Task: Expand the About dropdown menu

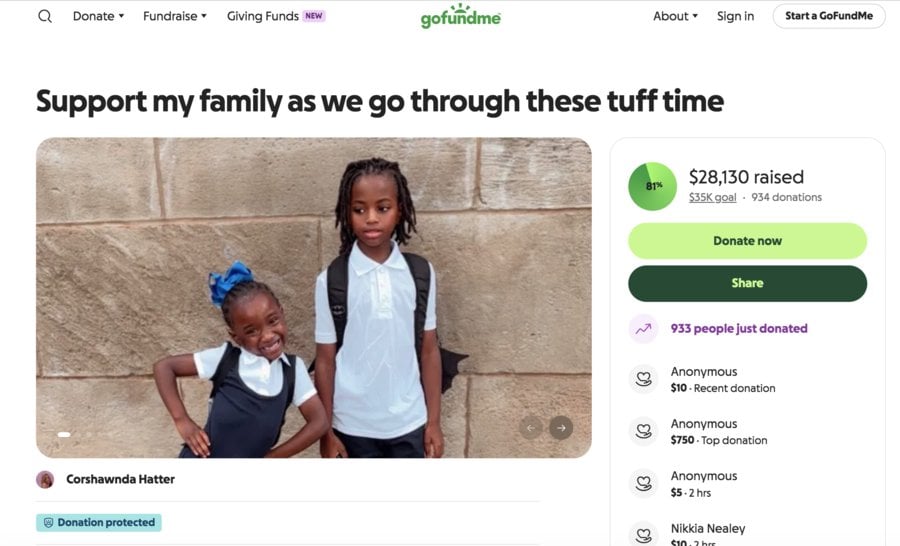Action: pyautogui.click(x=675, y=16)
